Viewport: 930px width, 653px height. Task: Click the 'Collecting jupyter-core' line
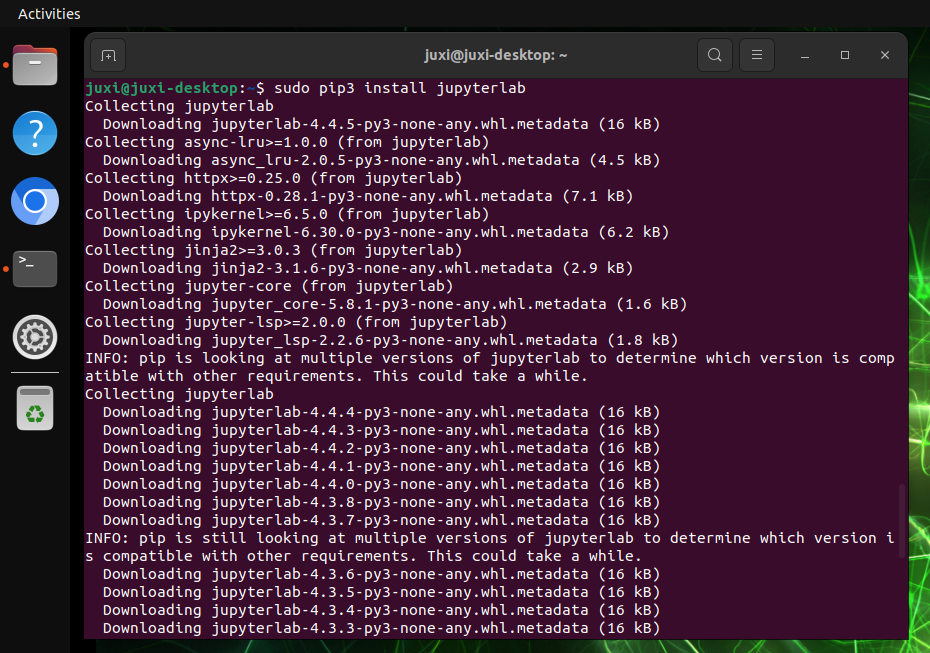tap(269, 286)
